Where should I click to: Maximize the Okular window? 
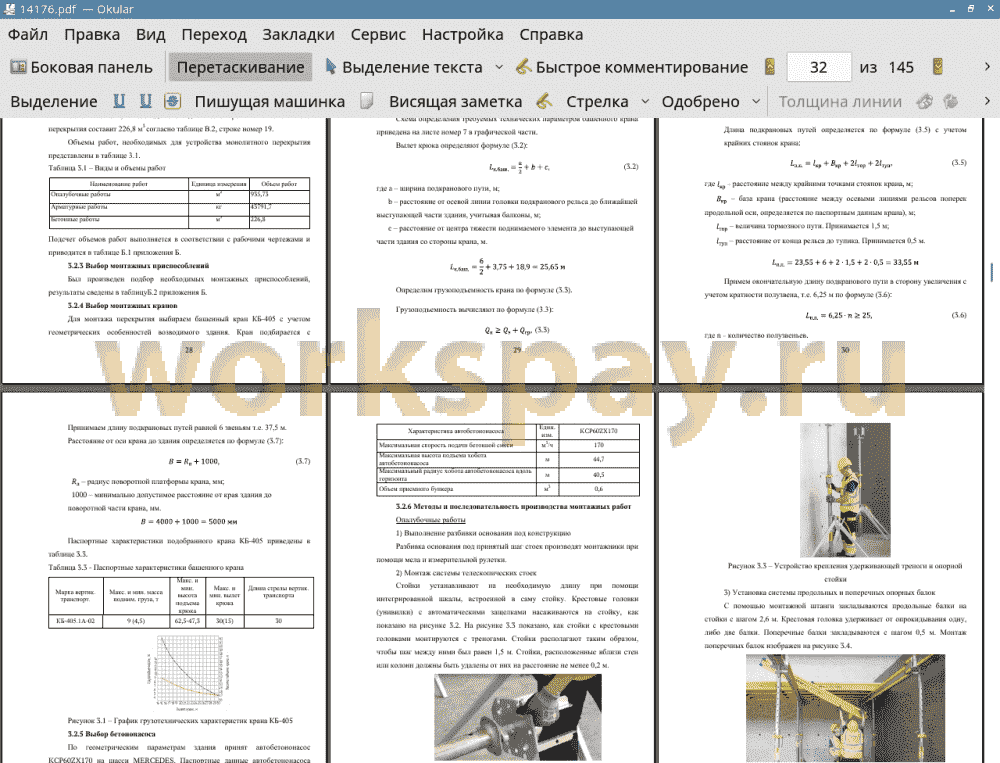[x=971, y=9]
